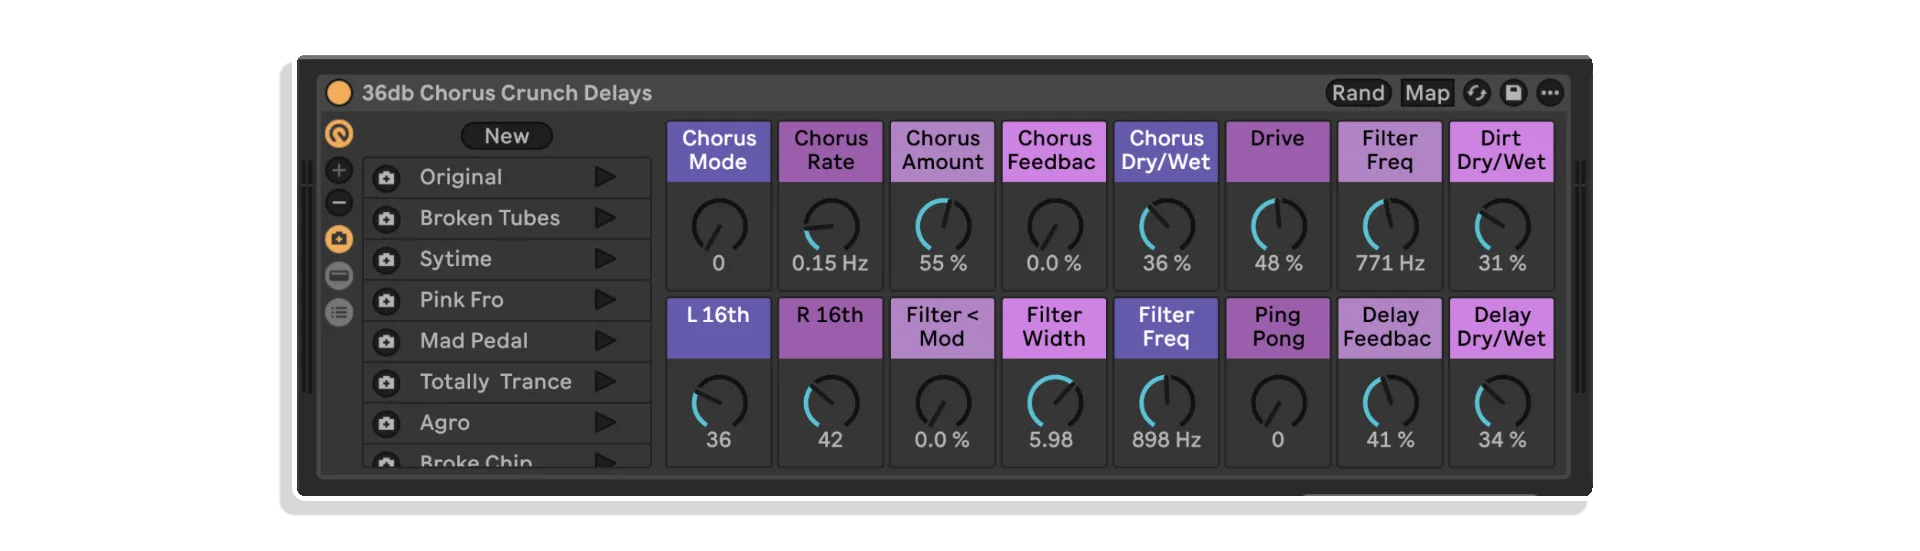Click the rack title 36db Chorus Crunch Delays
This screenshot has width=1920, height=551.
pos(507,93)
